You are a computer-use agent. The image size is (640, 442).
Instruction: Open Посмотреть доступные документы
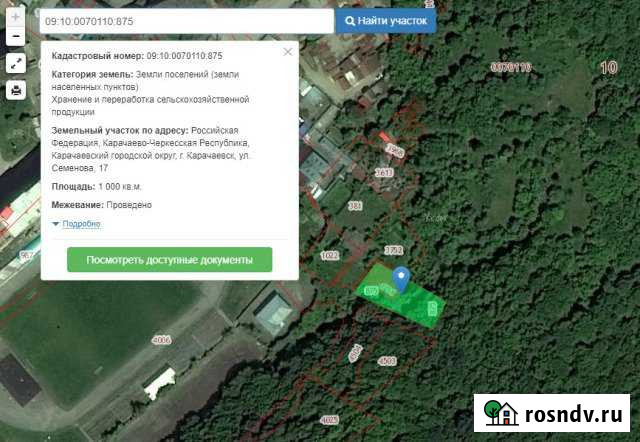(169, 260)
